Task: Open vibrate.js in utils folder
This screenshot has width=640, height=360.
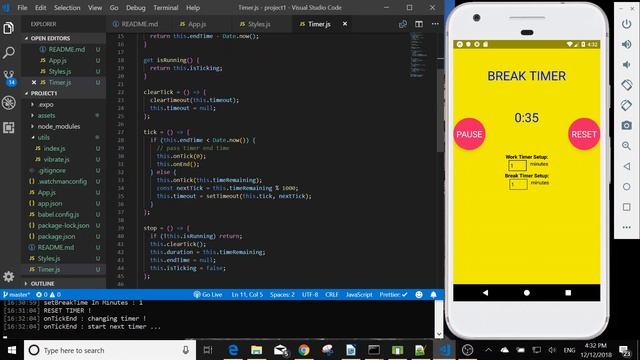Action: (64, 160)
